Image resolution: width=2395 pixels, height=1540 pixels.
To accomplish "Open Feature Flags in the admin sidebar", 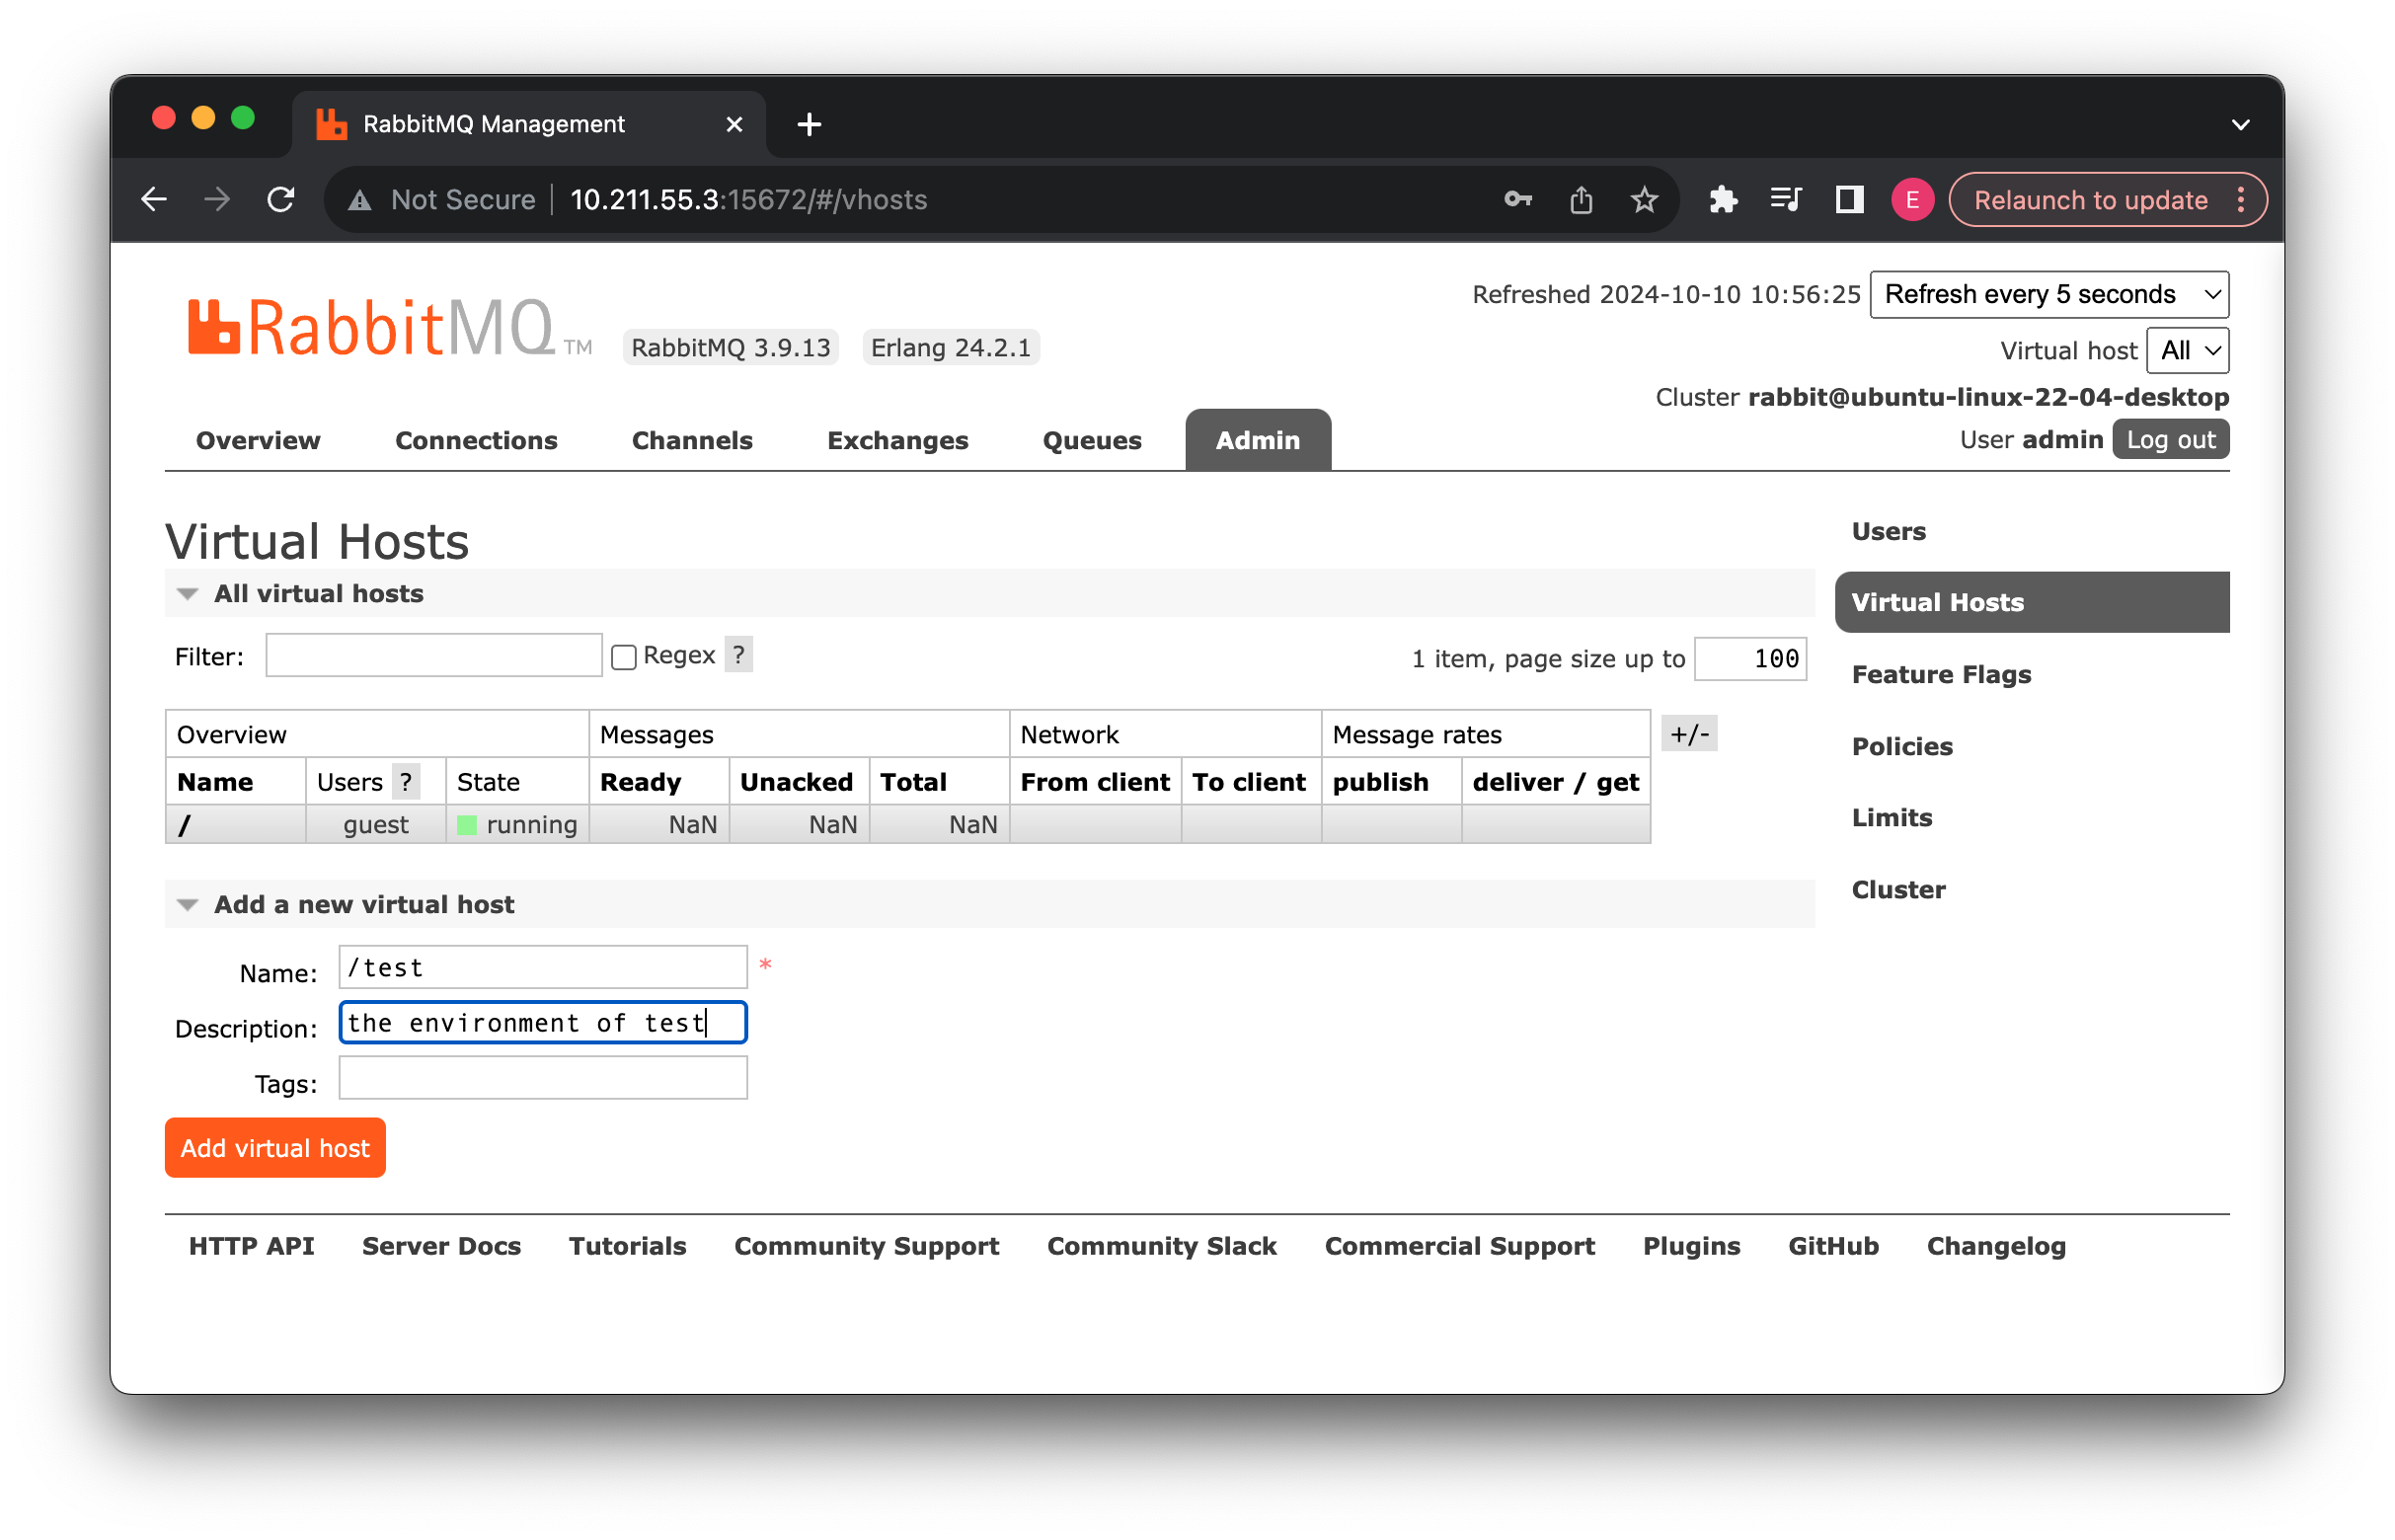I will pos(1941,674).
